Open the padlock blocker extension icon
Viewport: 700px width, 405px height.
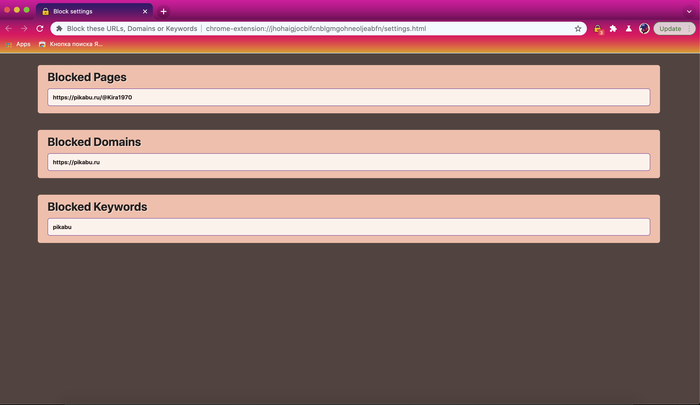click(598, 29)
